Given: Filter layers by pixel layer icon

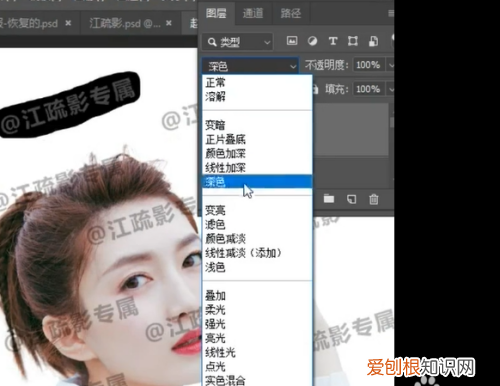Looking at the screenshot, I should 292,41.
